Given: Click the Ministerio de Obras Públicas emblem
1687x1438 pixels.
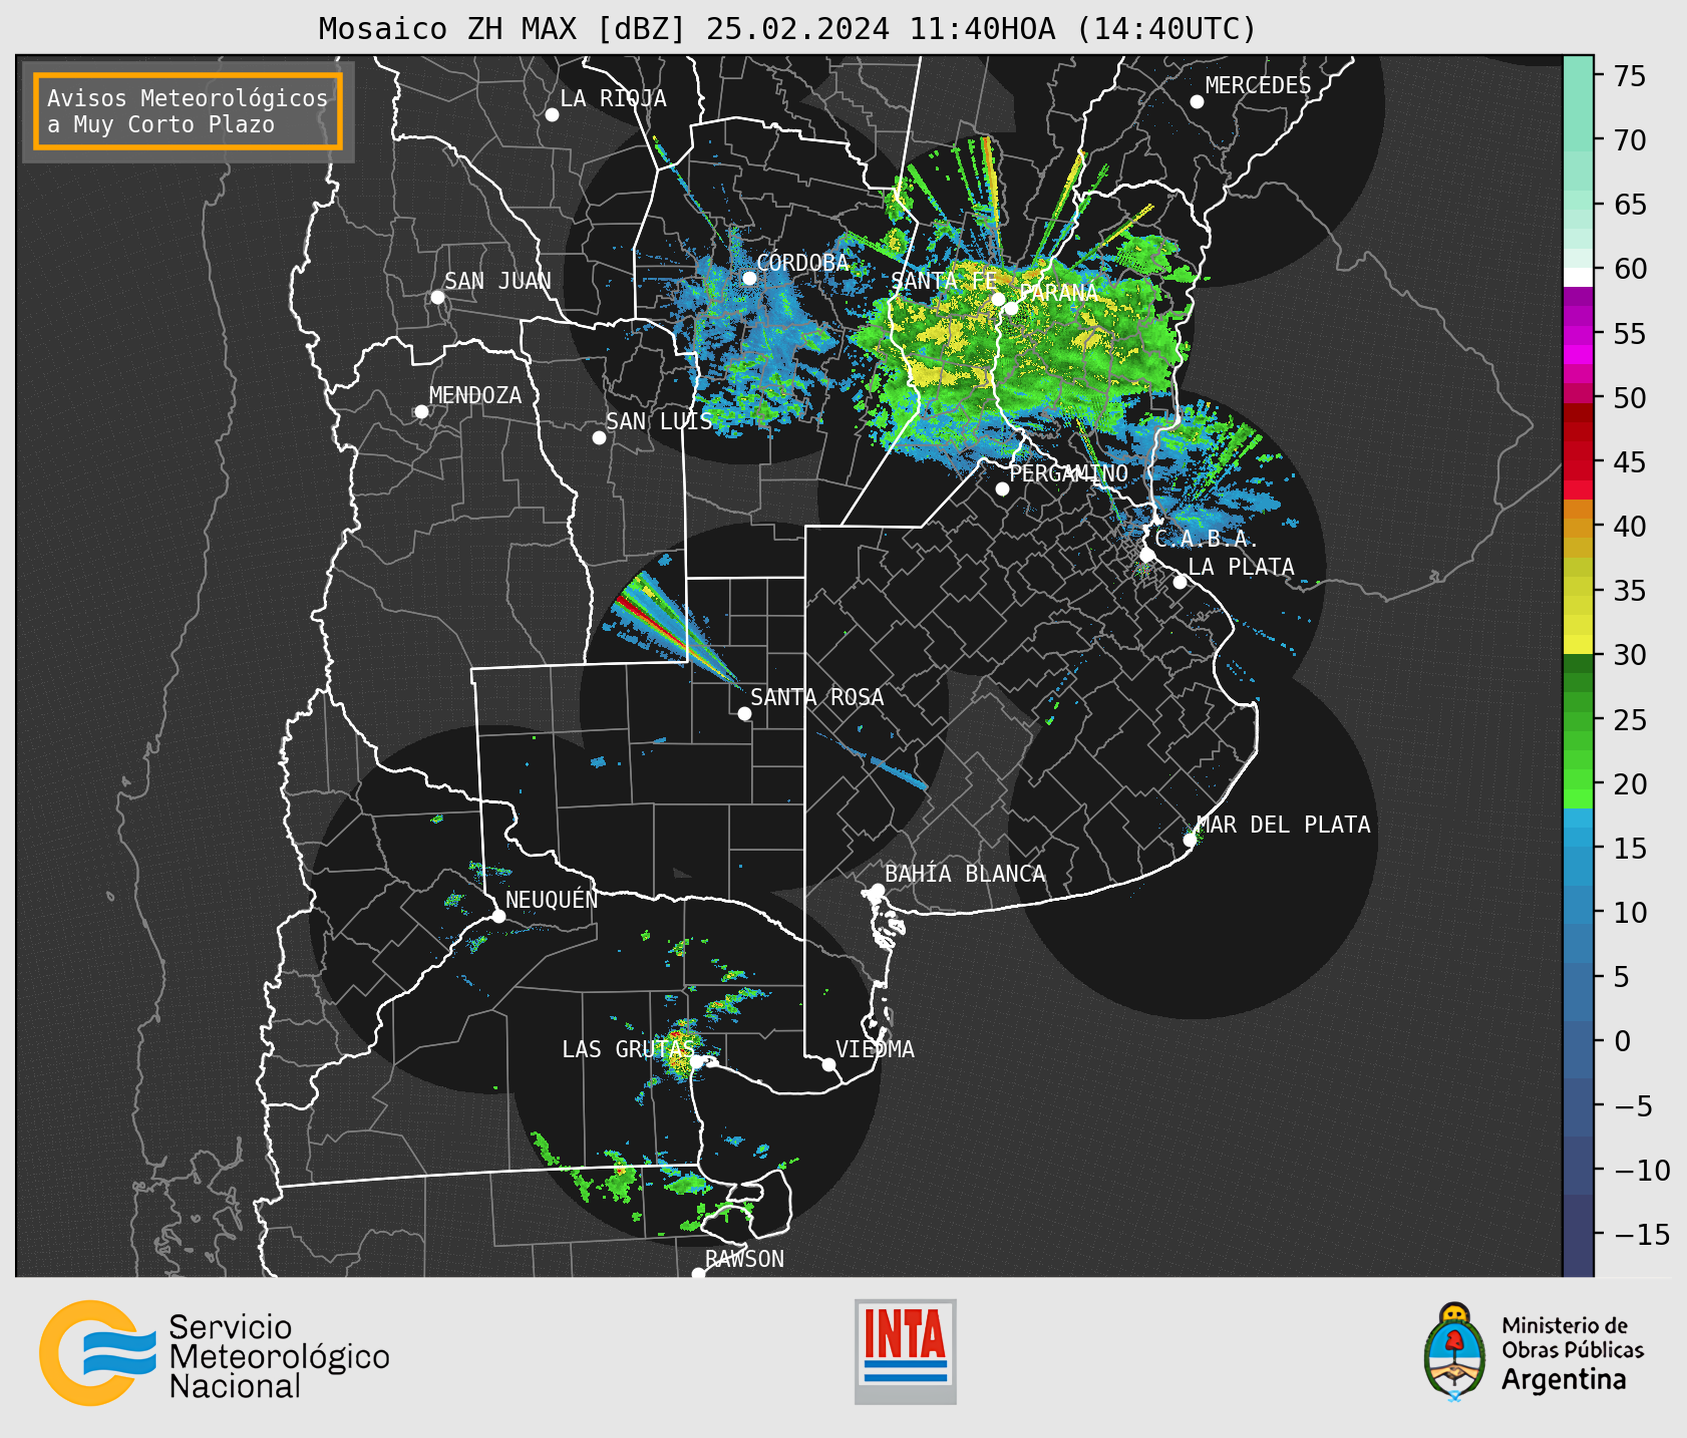Looking at the screenshot, I should tap(1455, 1351).
